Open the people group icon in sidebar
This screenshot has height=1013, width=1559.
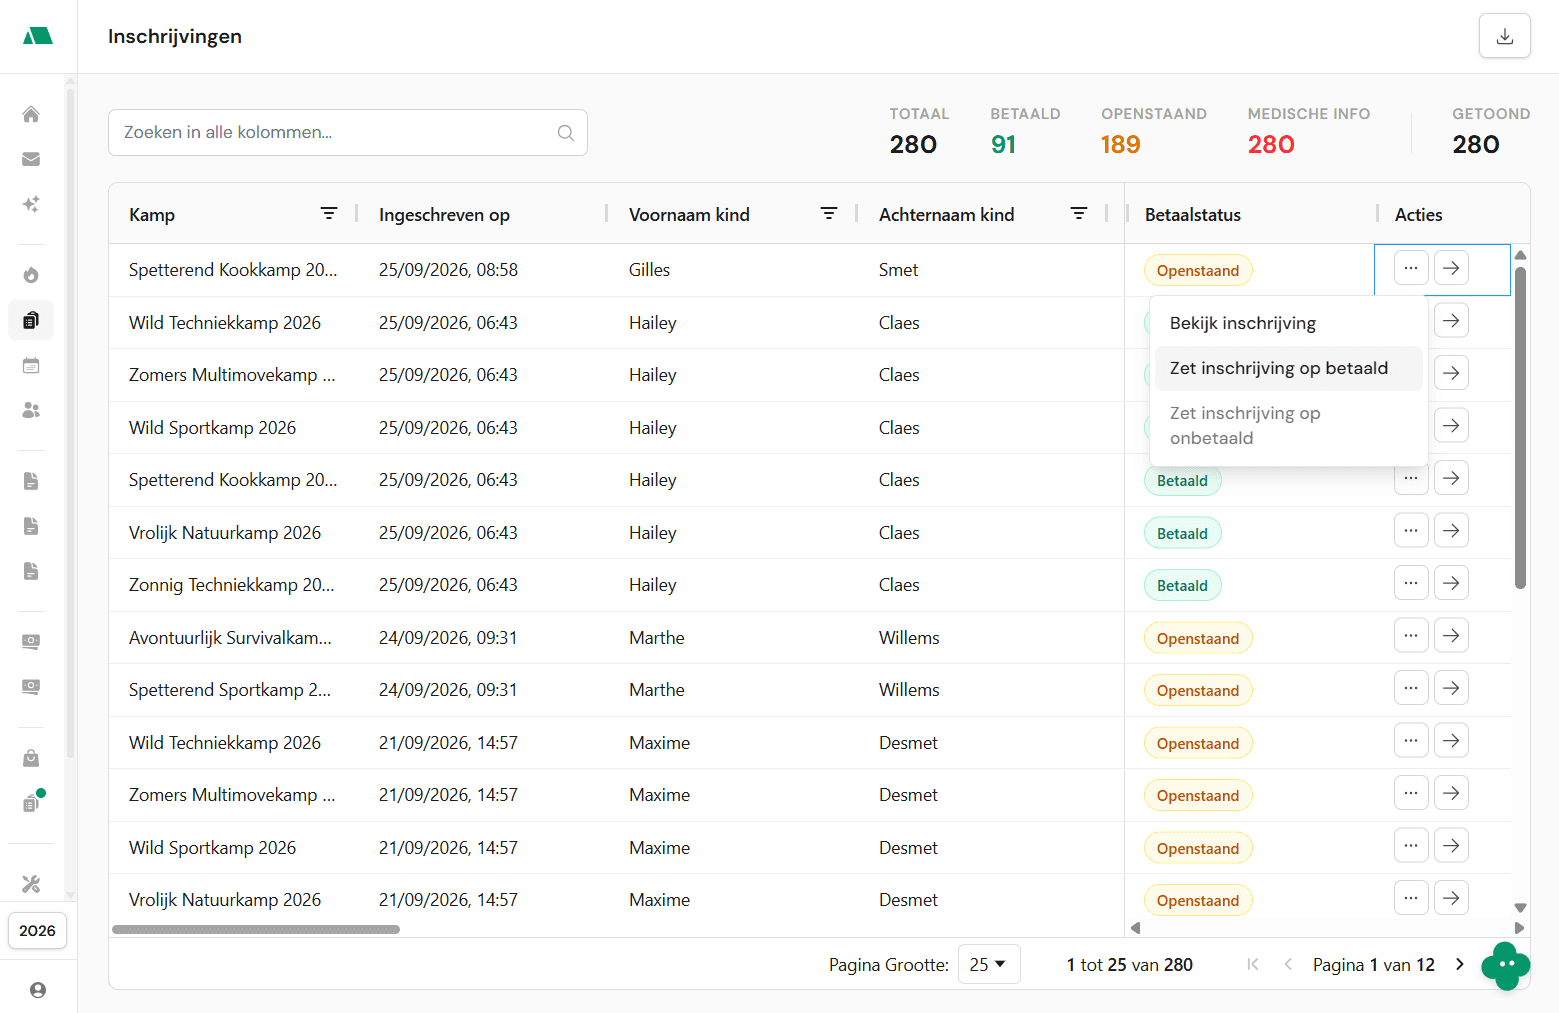[31, 410]
